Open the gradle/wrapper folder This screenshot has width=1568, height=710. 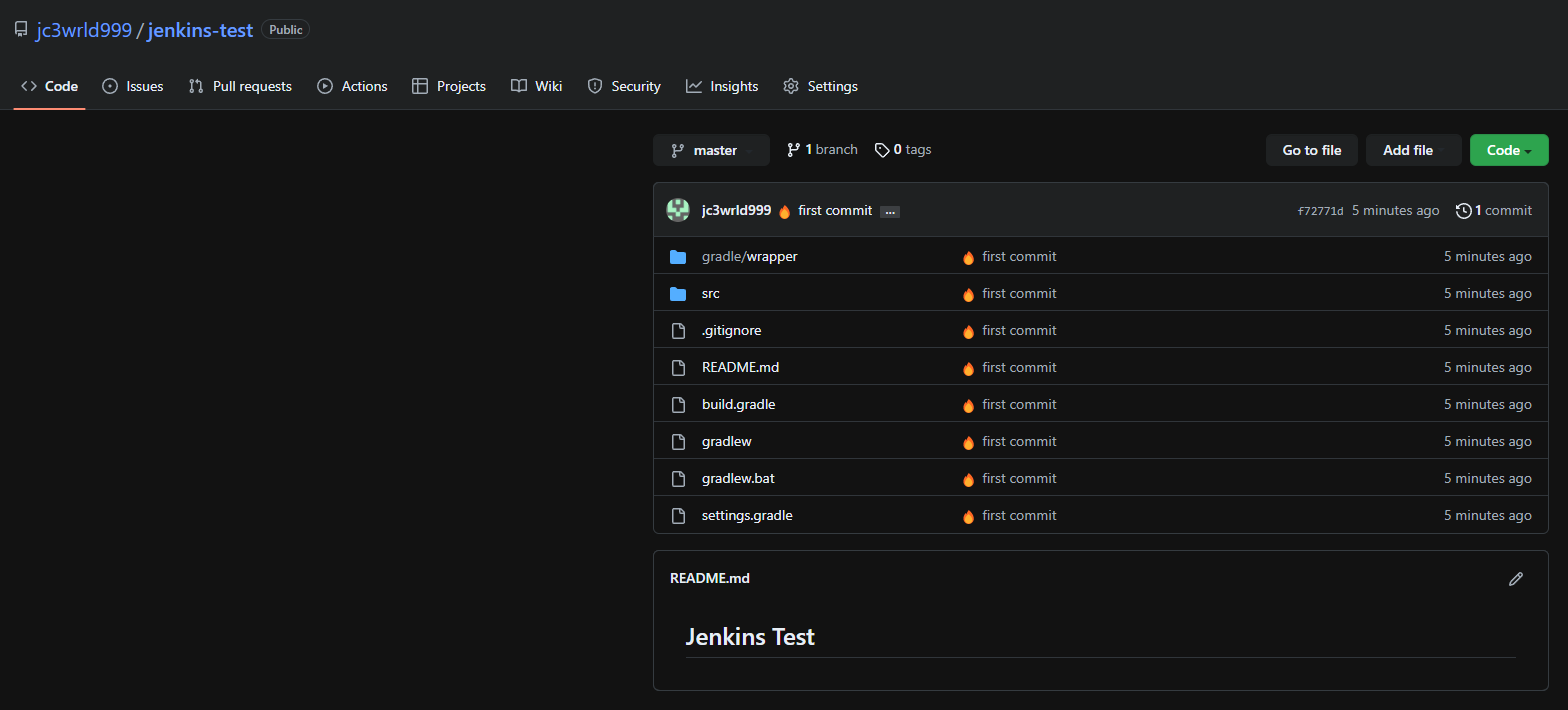(x=750, y=257)
